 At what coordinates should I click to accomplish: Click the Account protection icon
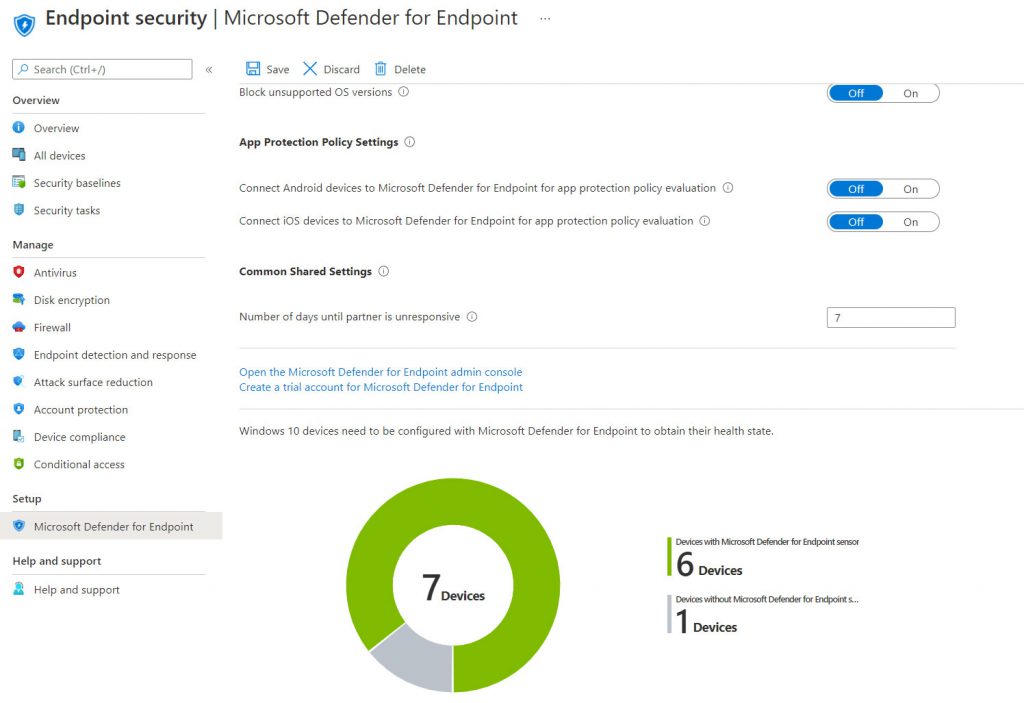(x=19, y=409)
